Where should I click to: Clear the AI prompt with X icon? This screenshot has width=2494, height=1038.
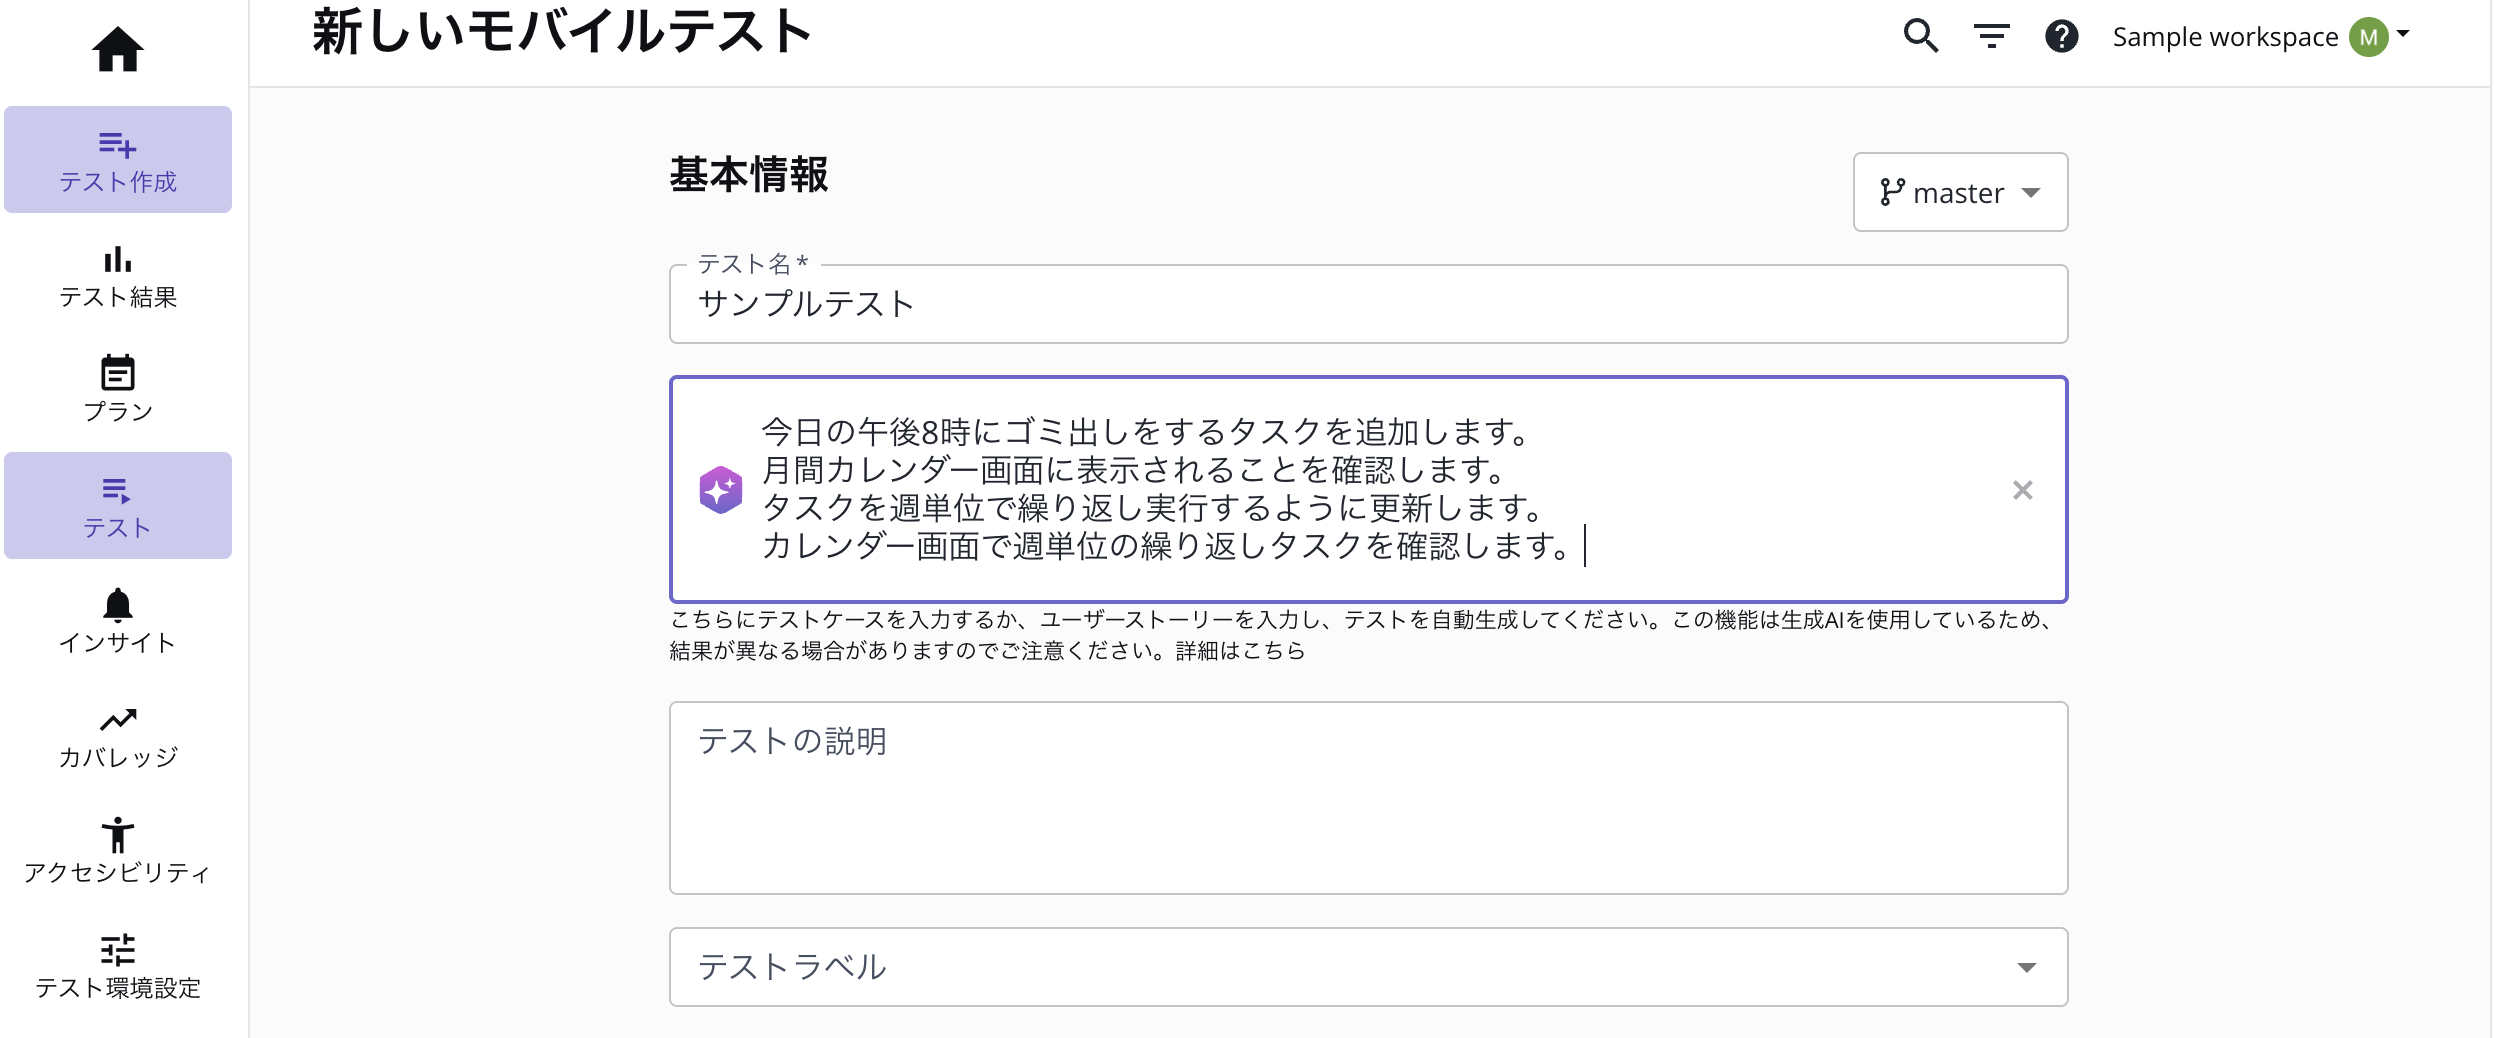point(2022,490)
